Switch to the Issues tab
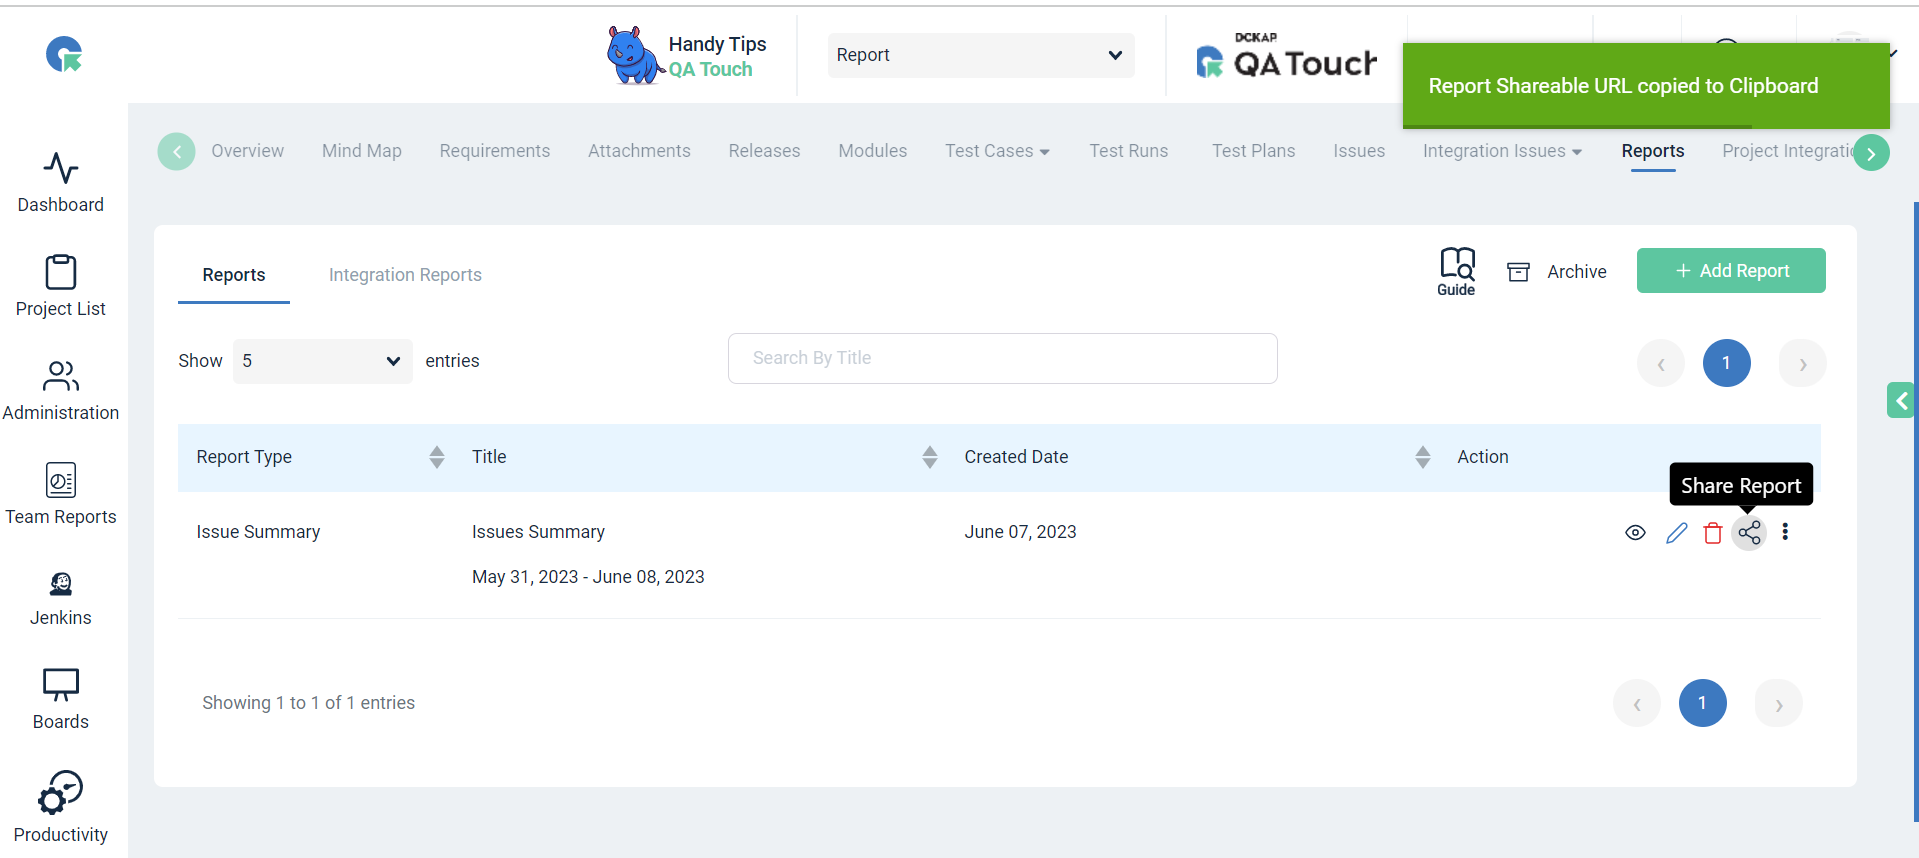Screen dimensions: 1919x858 coord(1359,151)
